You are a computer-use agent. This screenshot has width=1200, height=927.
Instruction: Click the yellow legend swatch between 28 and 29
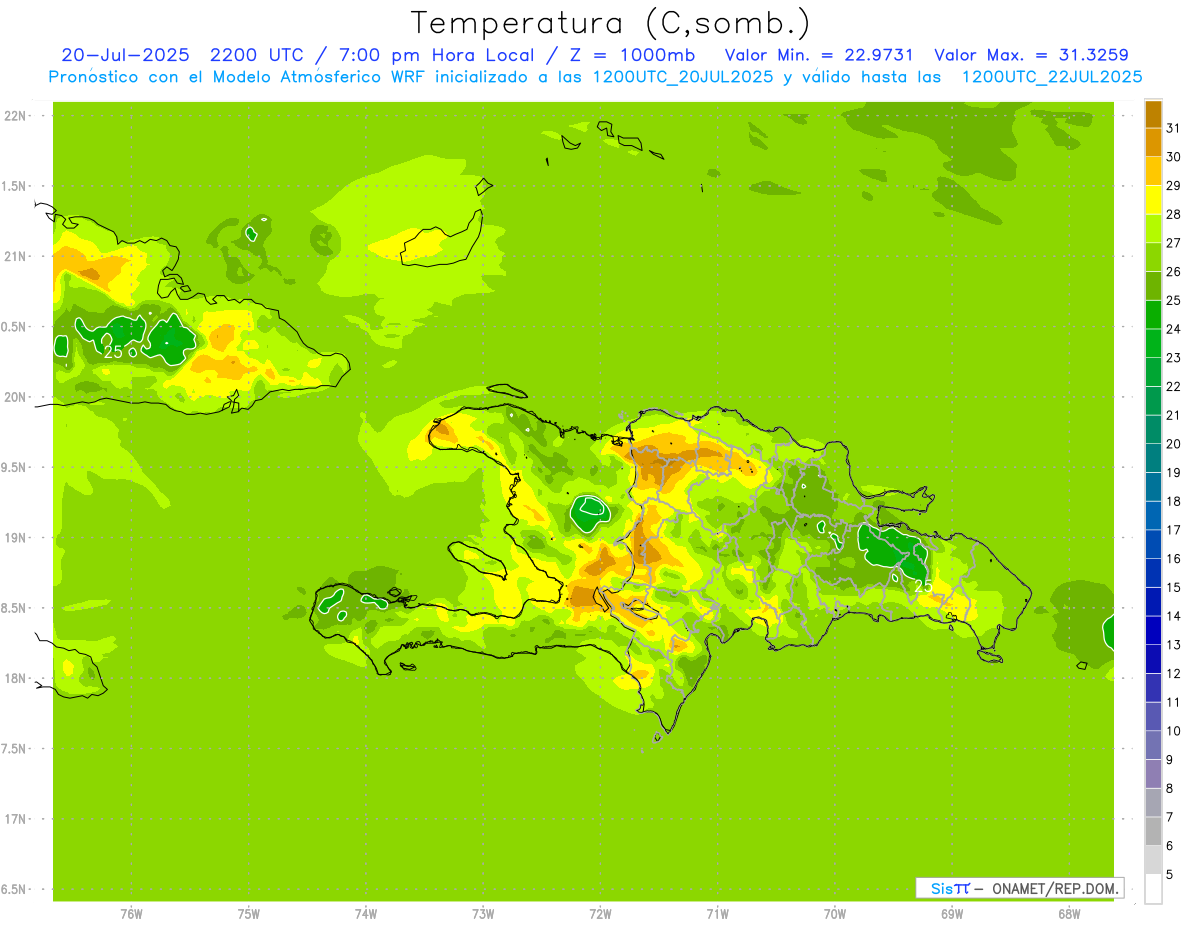pos(1153,201)
